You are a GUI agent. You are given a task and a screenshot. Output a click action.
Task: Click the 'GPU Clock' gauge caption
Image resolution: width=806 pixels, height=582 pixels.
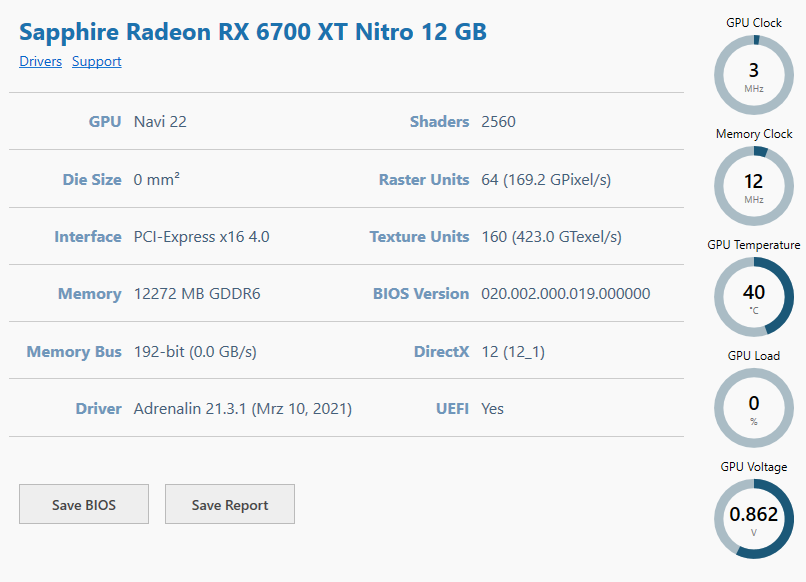pyautogui.click(x=754, y=23)
